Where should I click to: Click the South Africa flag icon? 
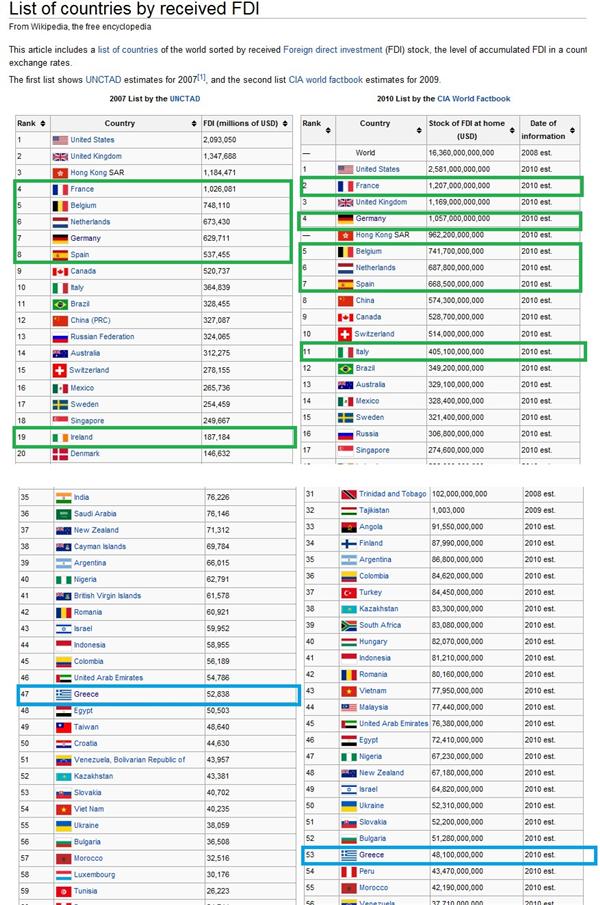coord(348,625)
